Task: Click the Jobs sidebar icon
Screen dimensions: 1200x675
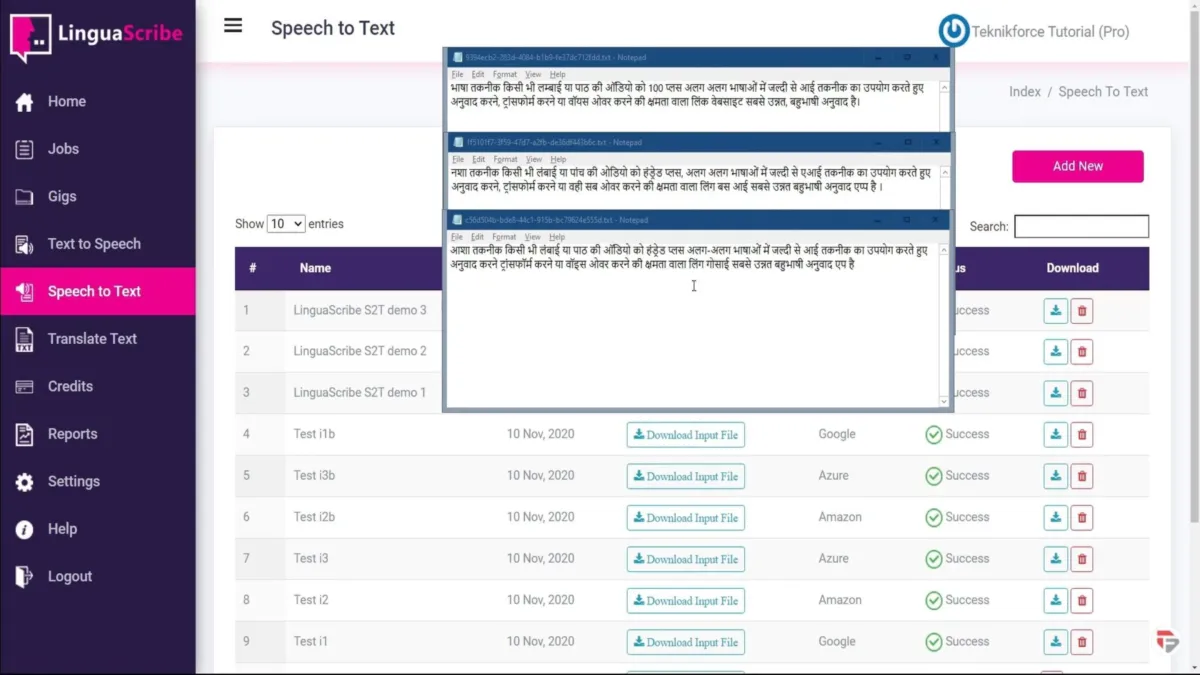Action: click(25, 149)
